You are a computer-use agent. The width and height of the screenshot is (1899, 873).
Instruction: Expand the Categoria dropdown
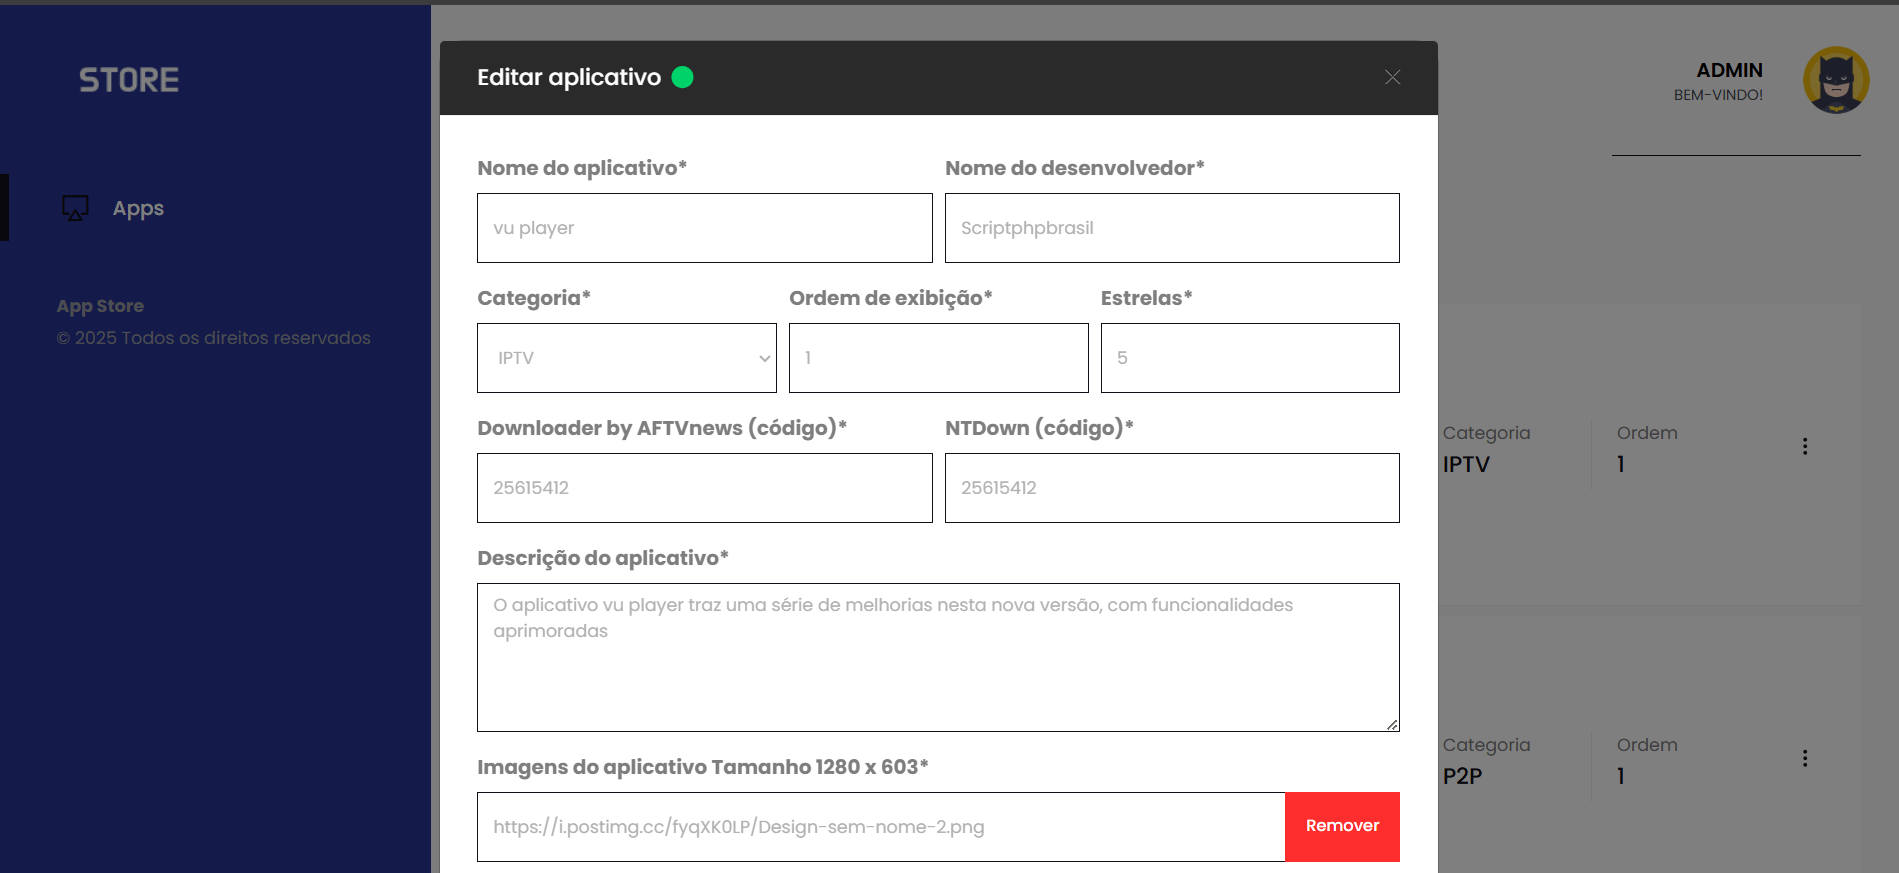[x=626, y=358]
